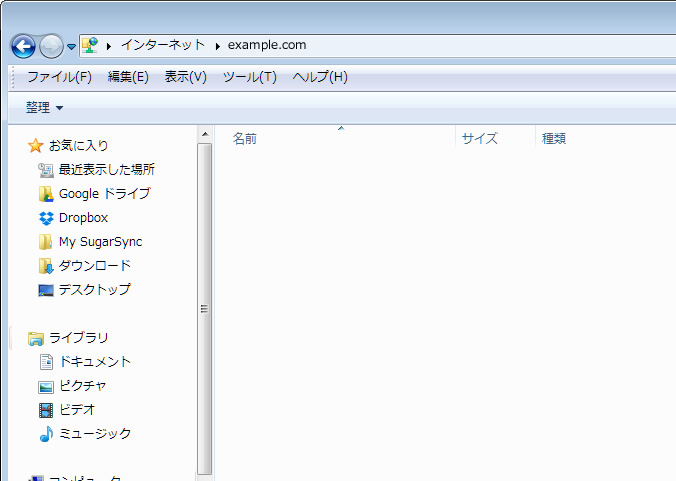Sort by the サイズ column header
The image size is (676, 481).
(480, 139)
